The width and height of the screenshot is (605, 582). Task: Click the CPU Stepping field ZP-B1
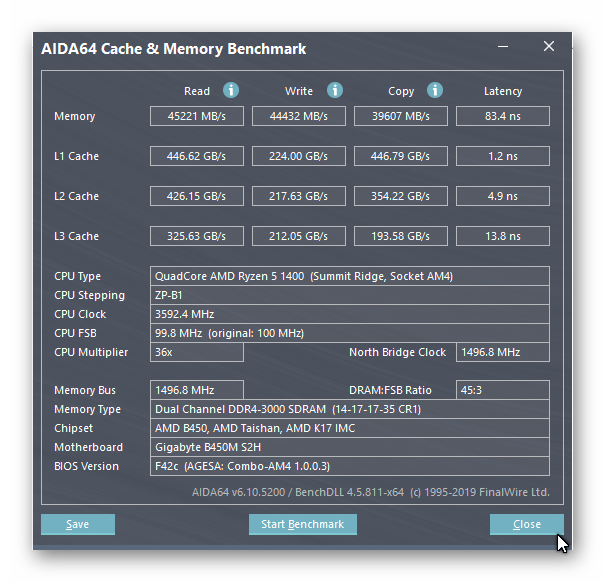coord(350,295)
